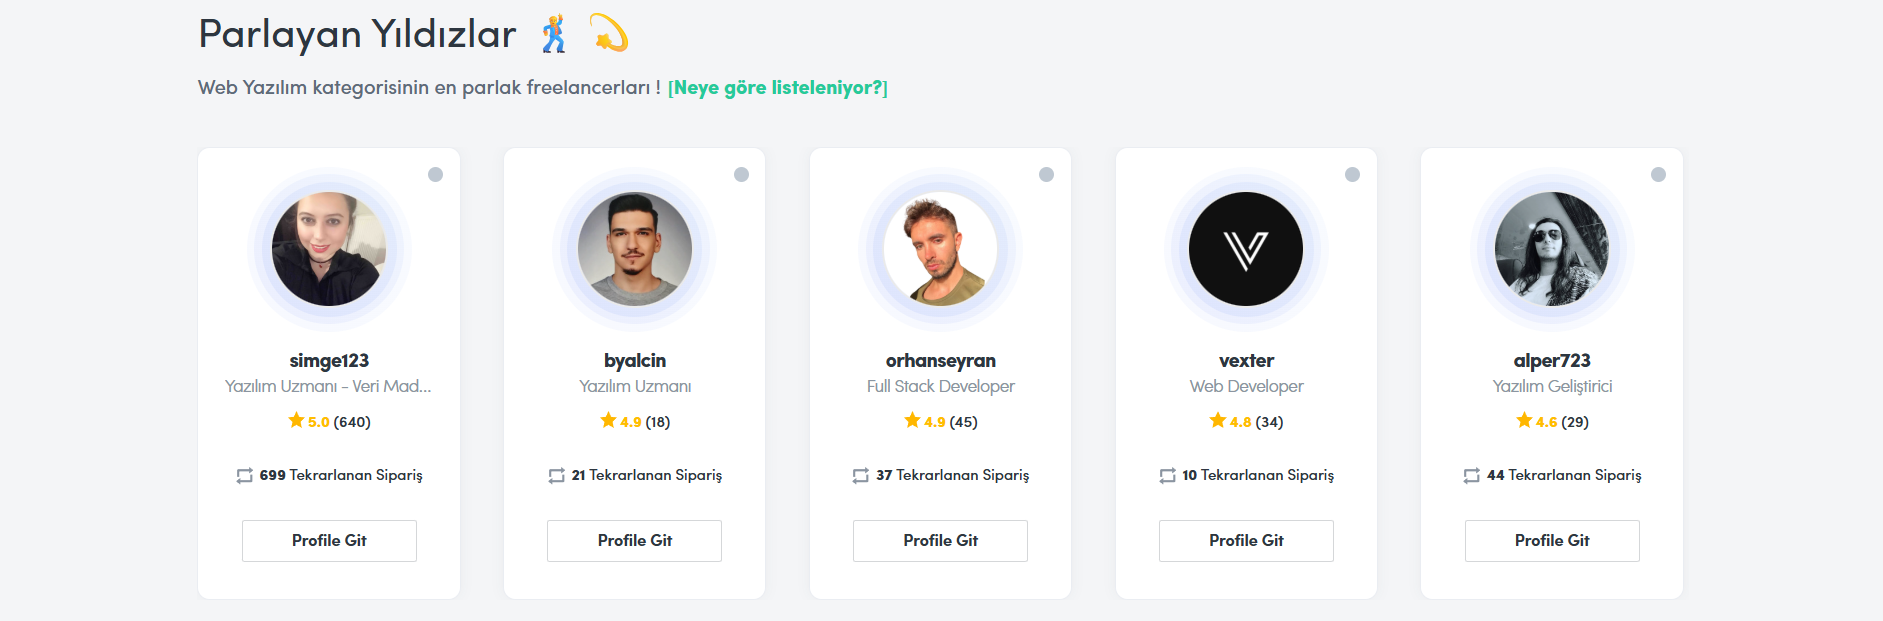
Task: Open simge123's profile with Profile Git
Action: coord(329,541)
